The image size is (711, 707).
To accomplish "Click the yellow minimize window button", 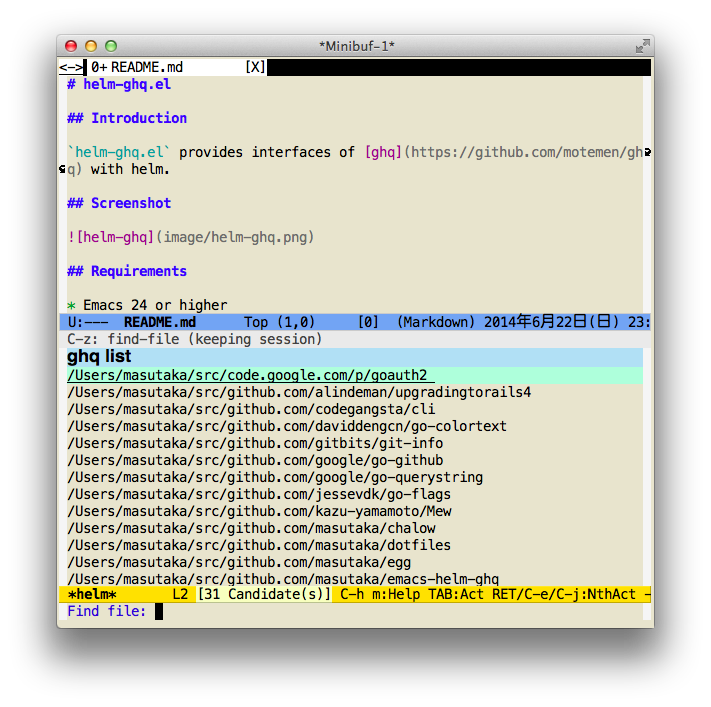I will click(91, 46).
